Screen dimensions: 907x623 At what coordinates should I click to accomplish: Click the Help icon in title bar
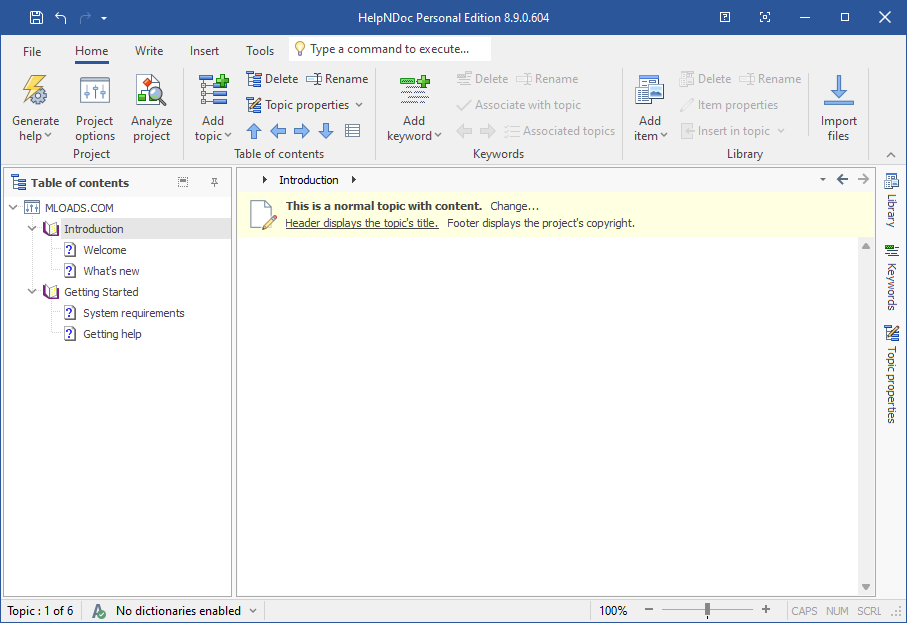[x=725, y=17]
